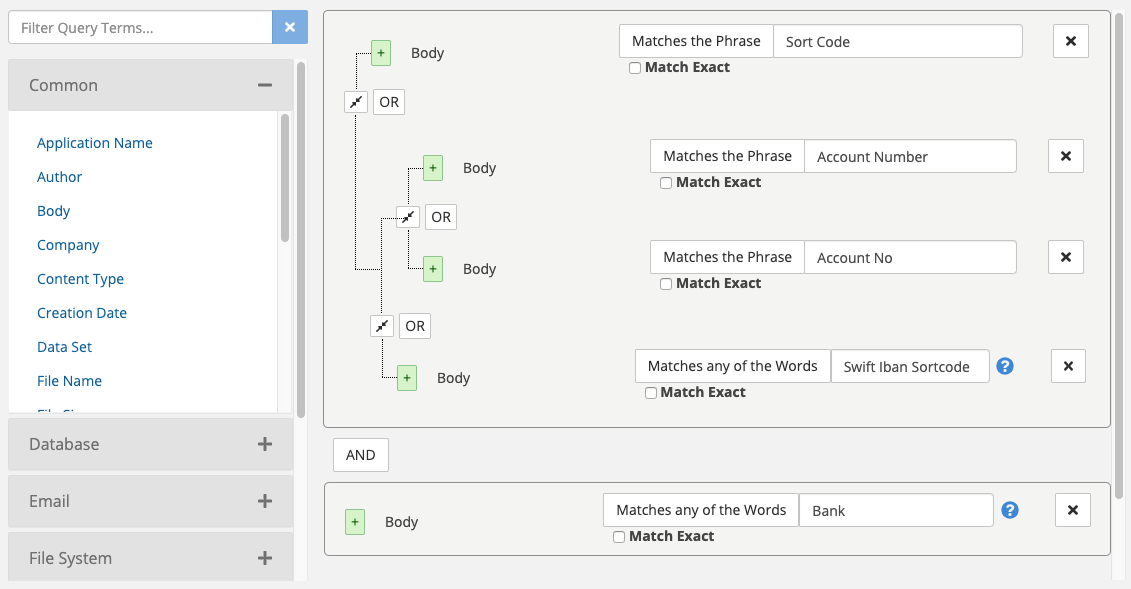Remove the Sort Code condition
The height and width of the screenshot is (589, 1131).
click(1071, 41)
